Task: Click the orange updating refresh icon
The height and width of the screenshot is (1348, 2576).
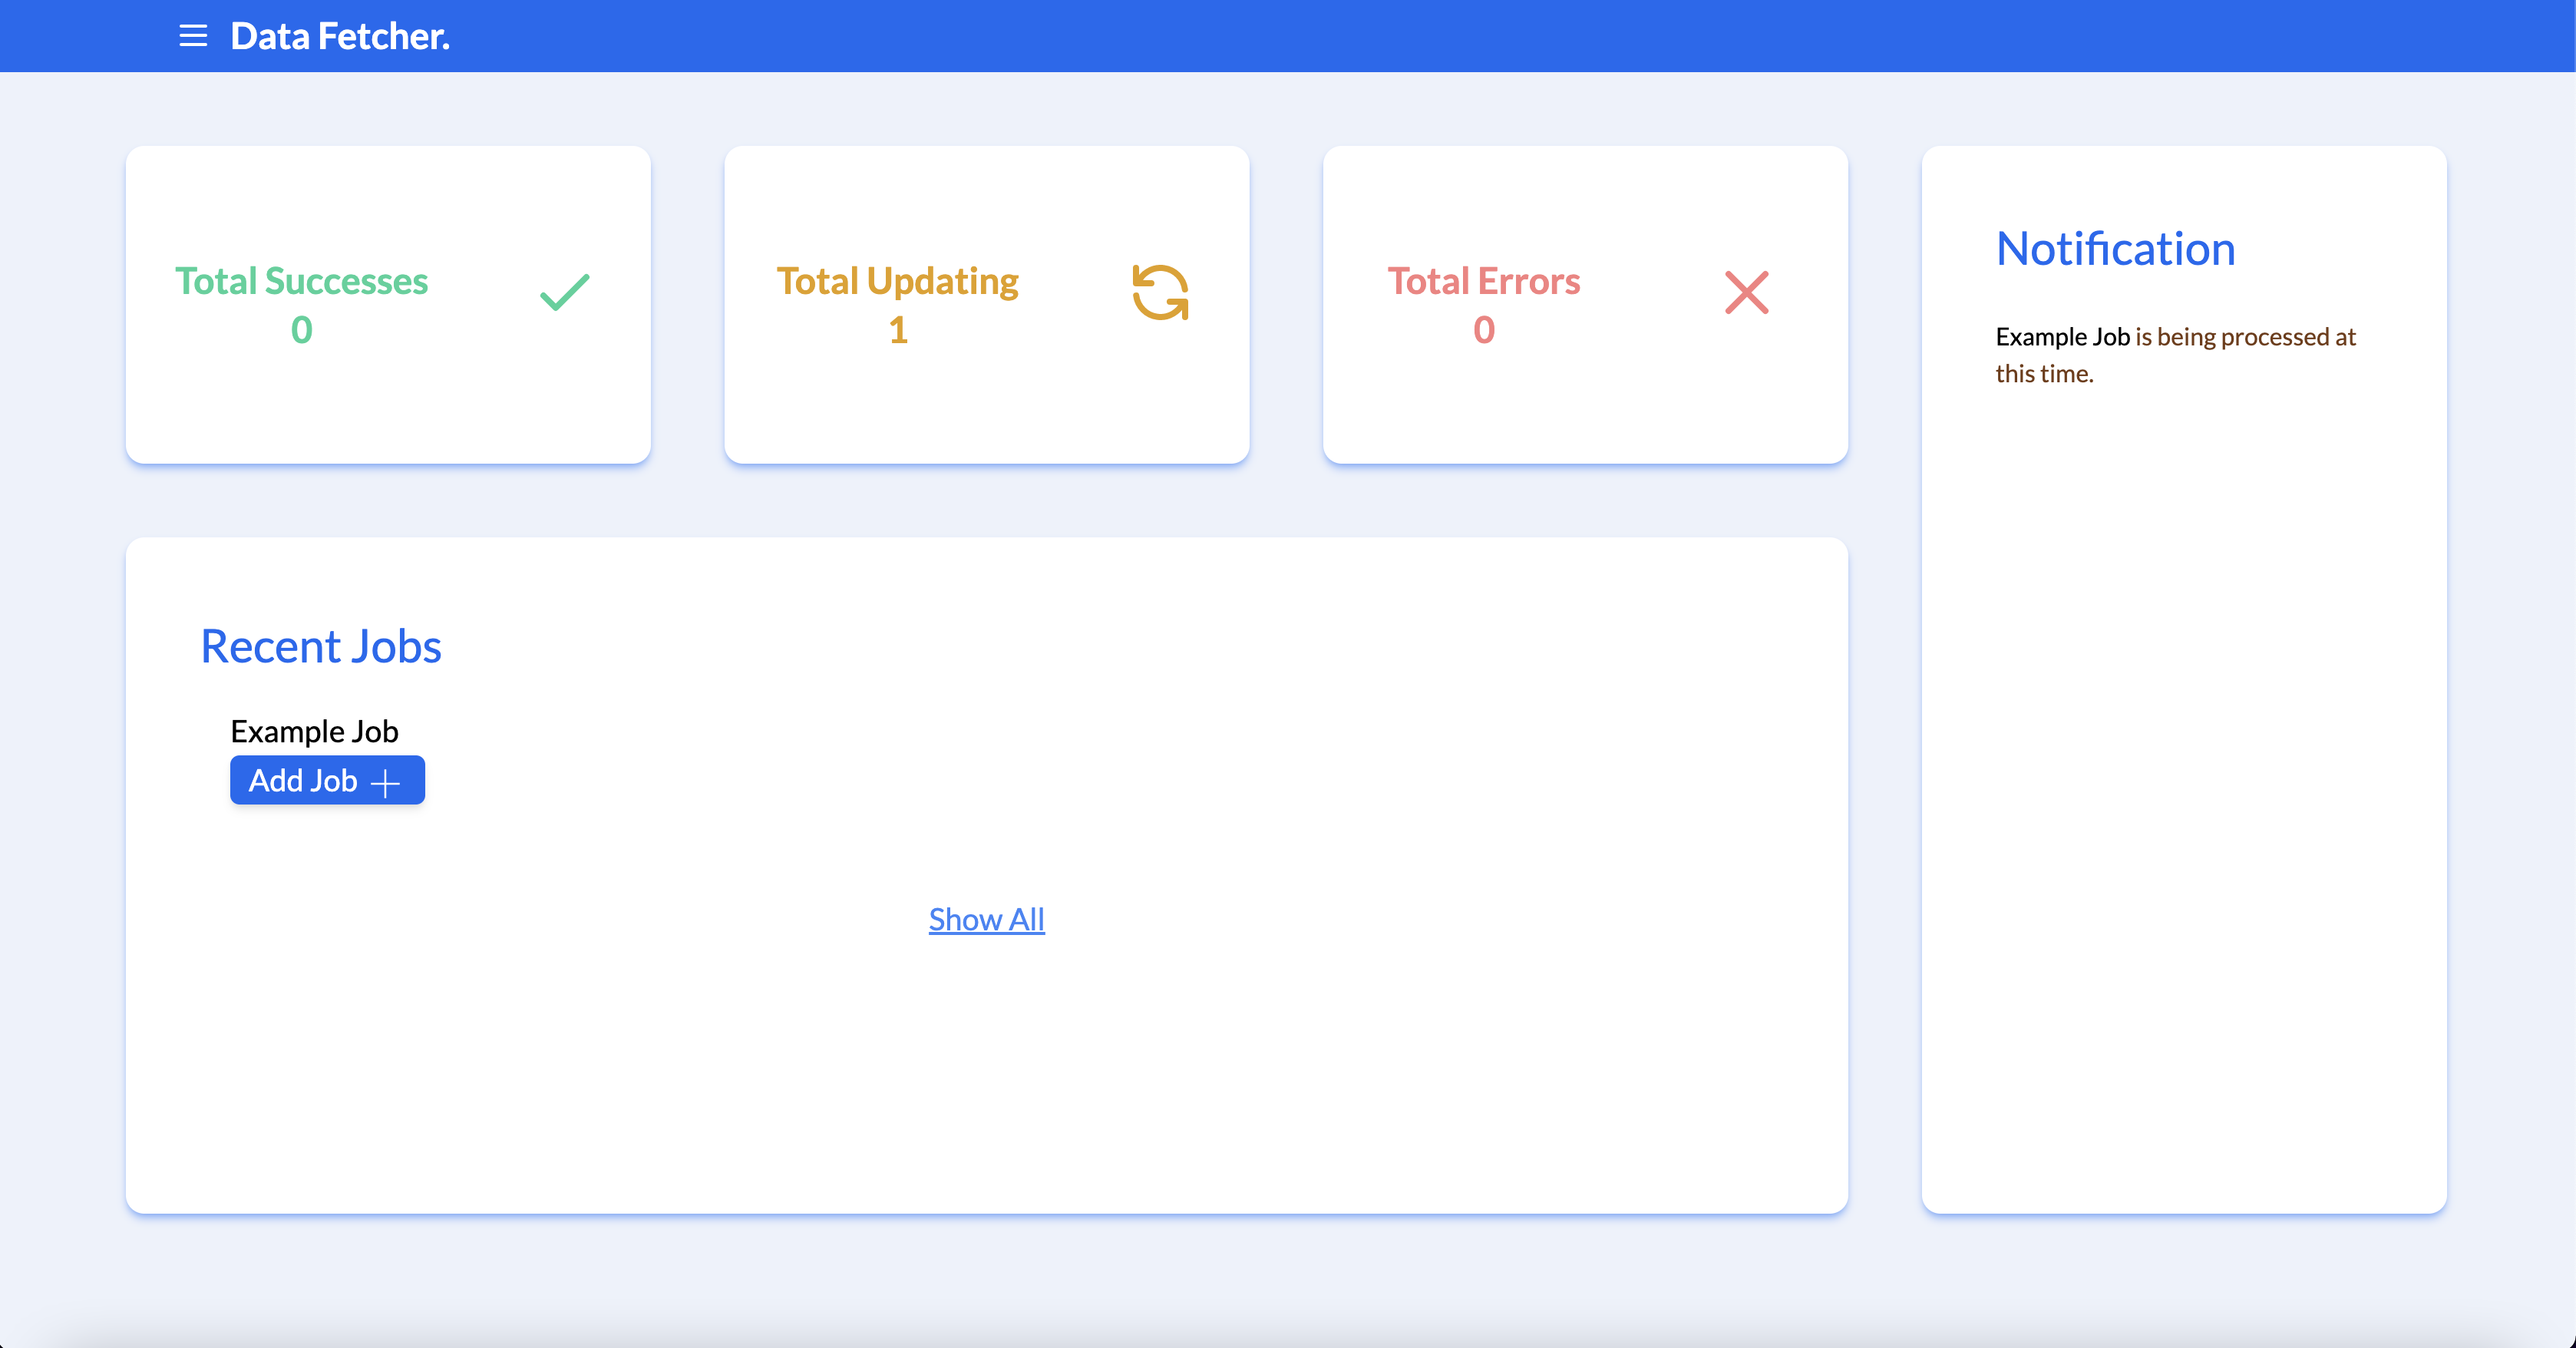Action: 1160,292
